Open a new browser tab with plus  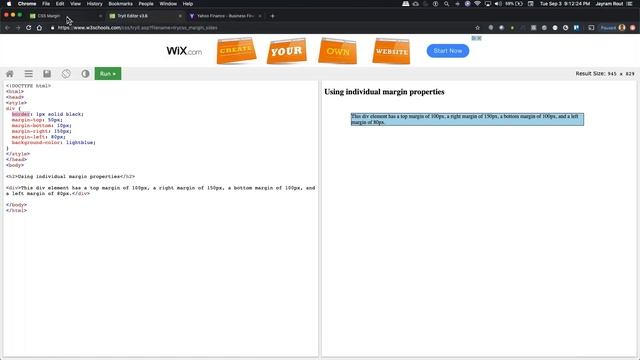coord(272,16)
